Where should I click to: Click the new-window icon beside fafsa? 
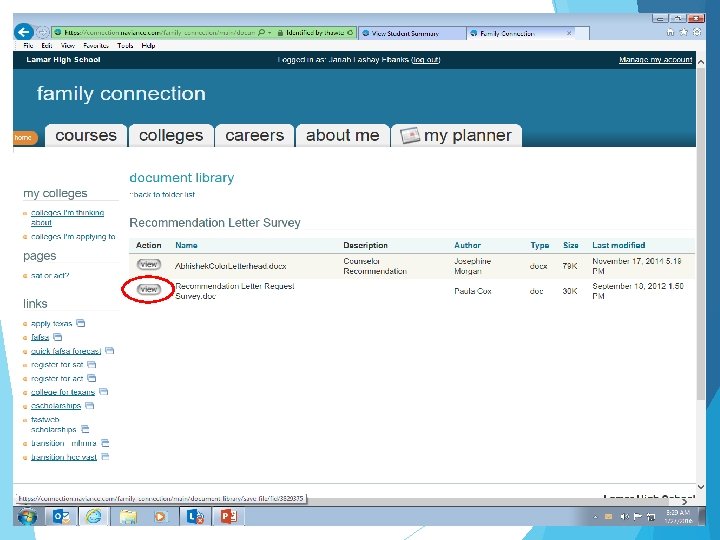57,337
